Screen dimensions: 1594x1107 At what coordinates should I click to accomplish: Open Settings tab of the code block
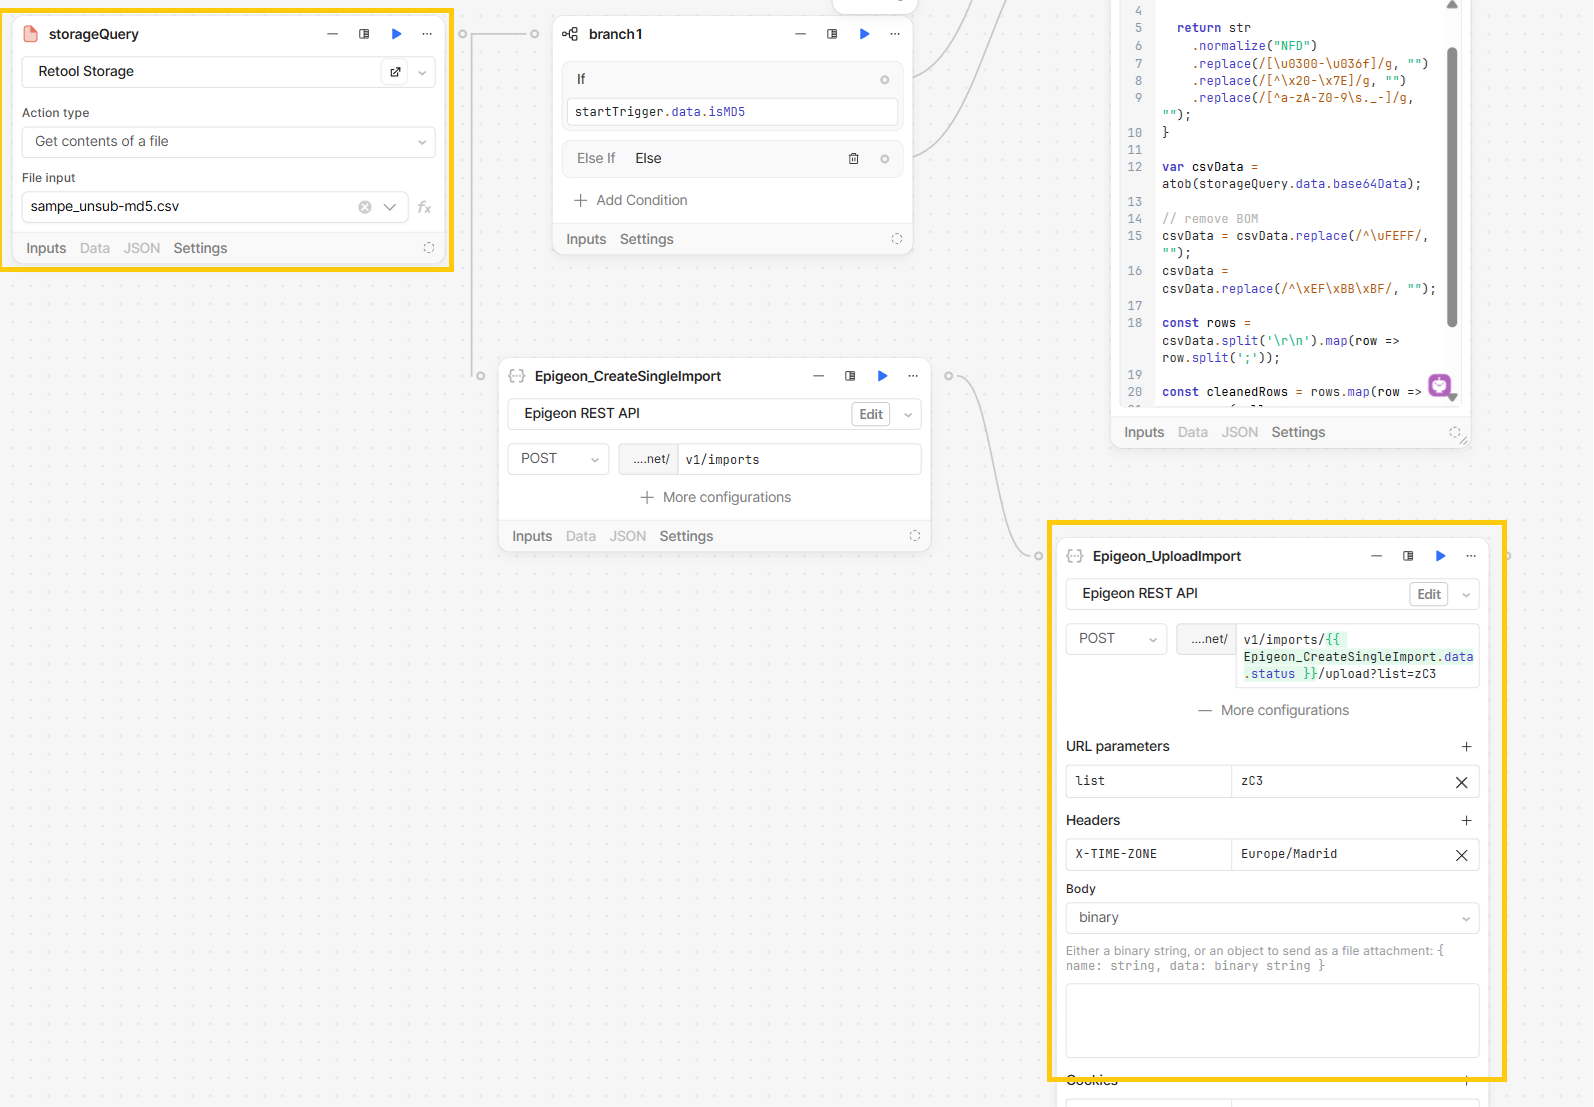1298,433
